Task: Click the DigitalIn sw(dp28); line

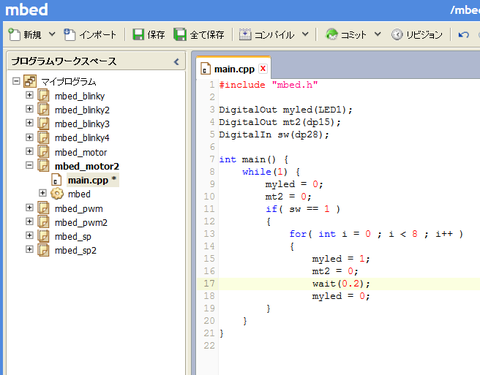Action: 274,135
